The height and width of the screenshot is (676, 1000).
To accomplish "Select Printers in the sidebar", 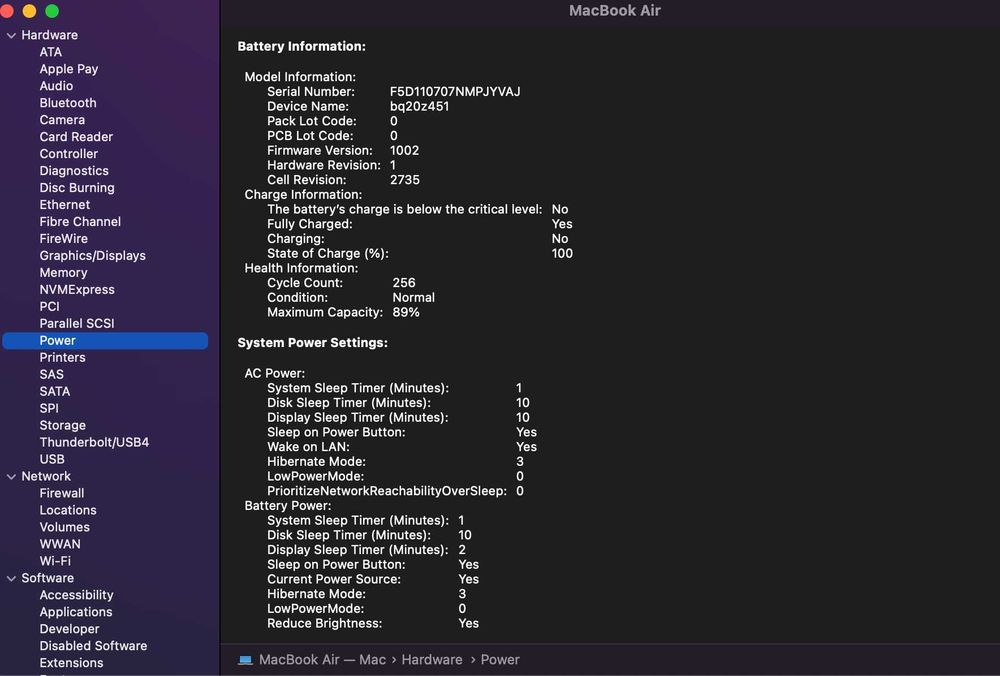I will click(62, 357).
